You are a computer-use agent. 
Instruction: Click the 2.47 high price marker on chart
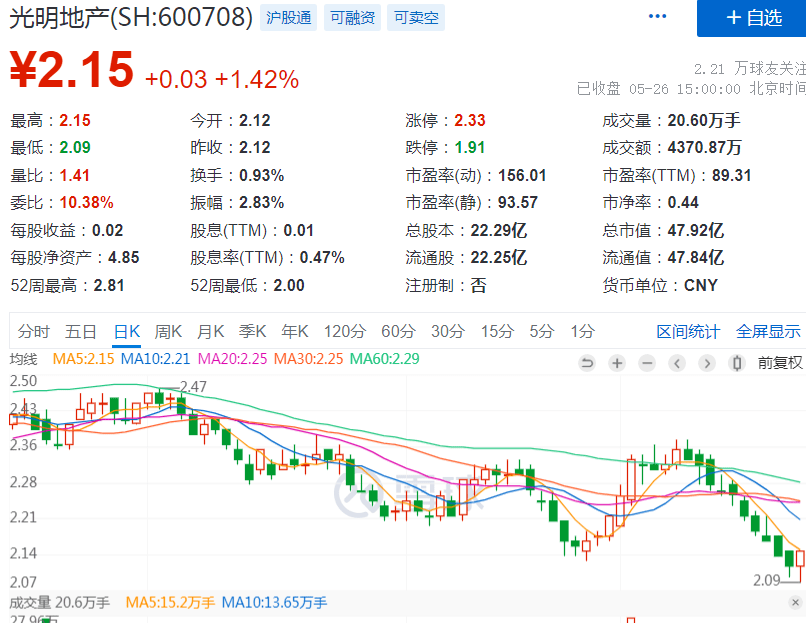(193, 387)
